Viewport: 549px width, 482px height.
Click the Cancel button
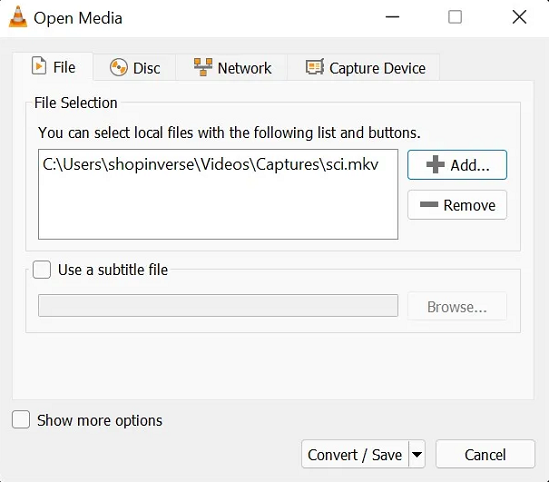point(485,454)
